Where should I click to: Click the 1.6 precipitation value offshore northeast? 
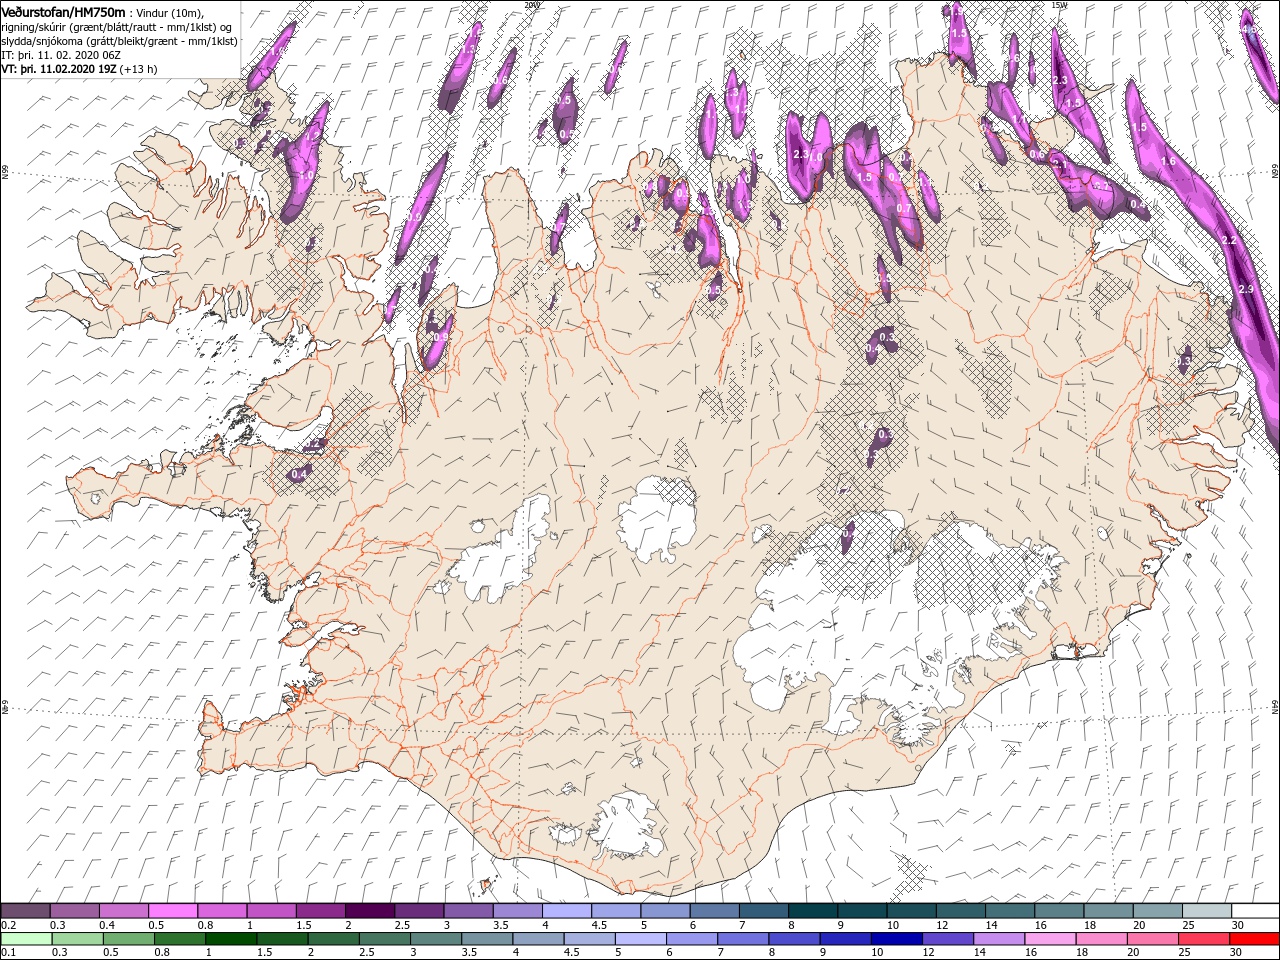tap(1166, 161)
